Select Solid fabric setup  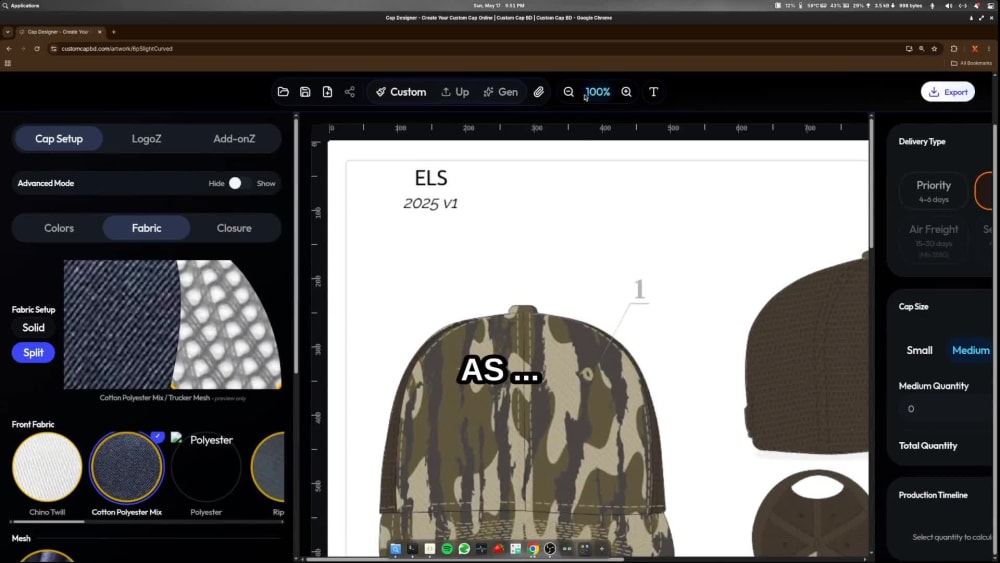pyautogui.click(x=33, y=327)
